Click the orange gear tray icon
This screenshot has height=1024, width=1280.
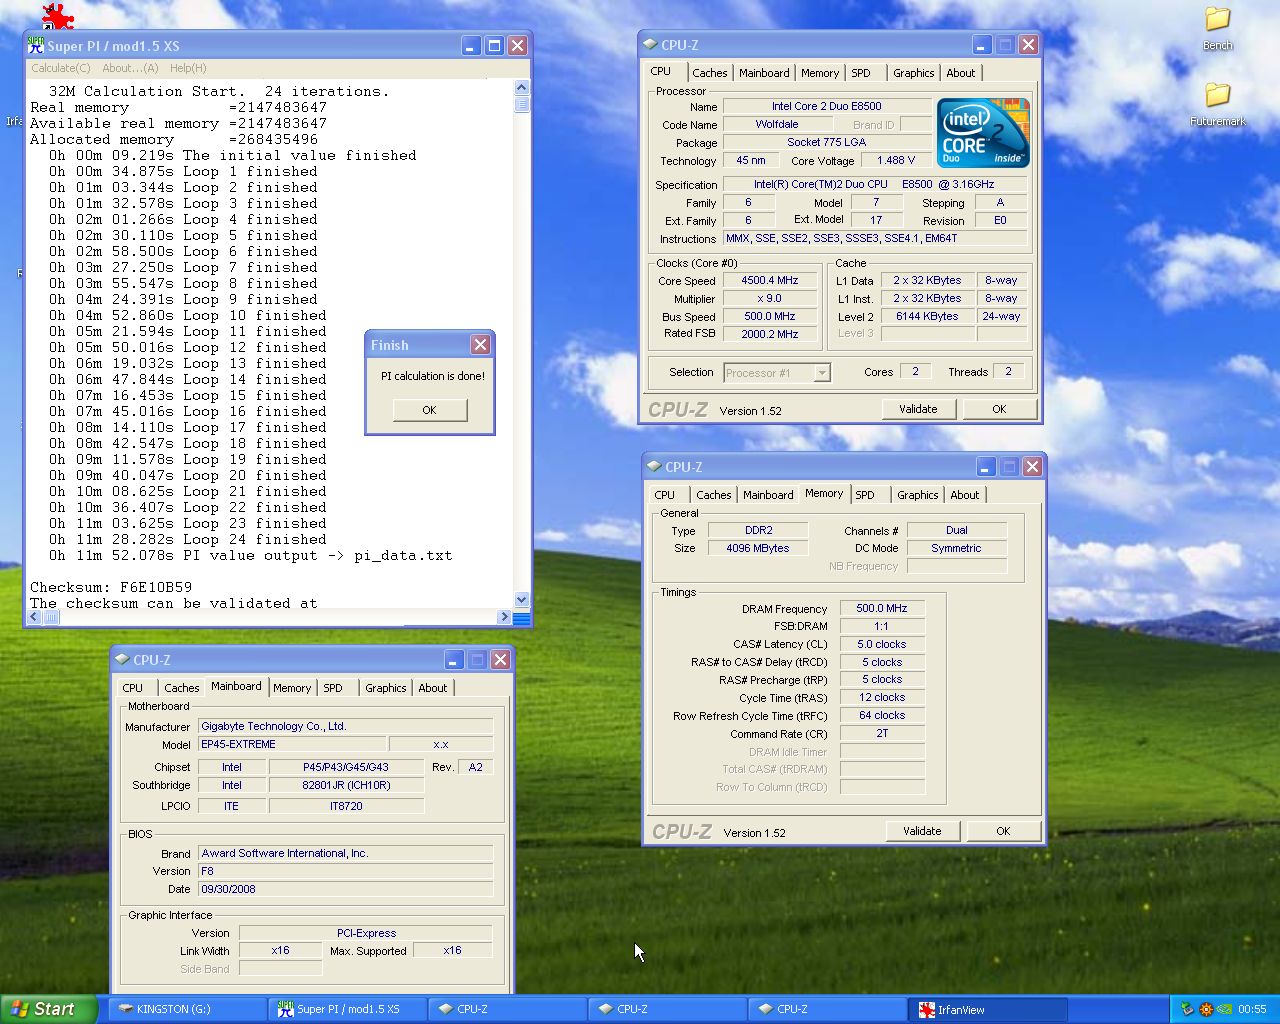pos(1205,1009)
